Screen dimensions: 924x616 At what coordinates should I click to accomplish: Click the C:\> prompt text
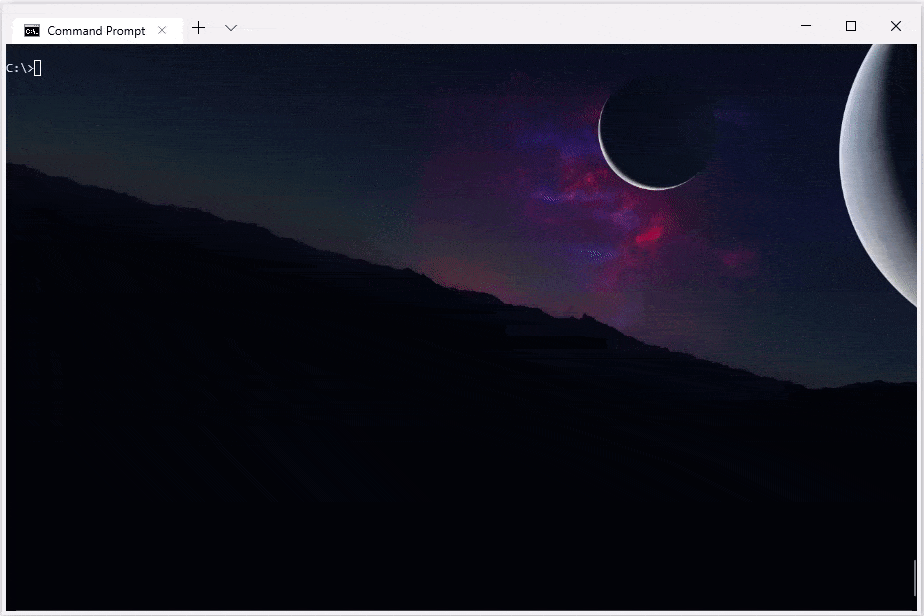point(19,68)
